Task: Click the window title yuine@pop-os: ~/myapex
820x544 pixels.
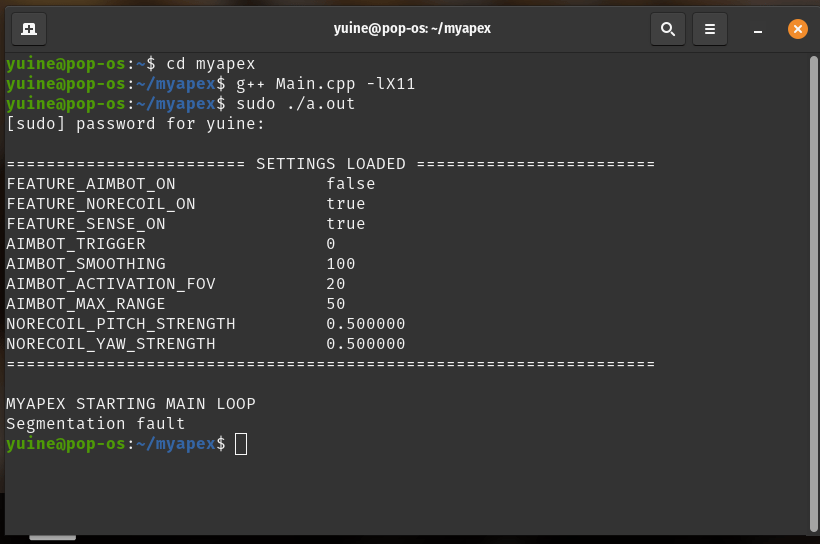Action: pyautogui.click(x=412, y=28)
